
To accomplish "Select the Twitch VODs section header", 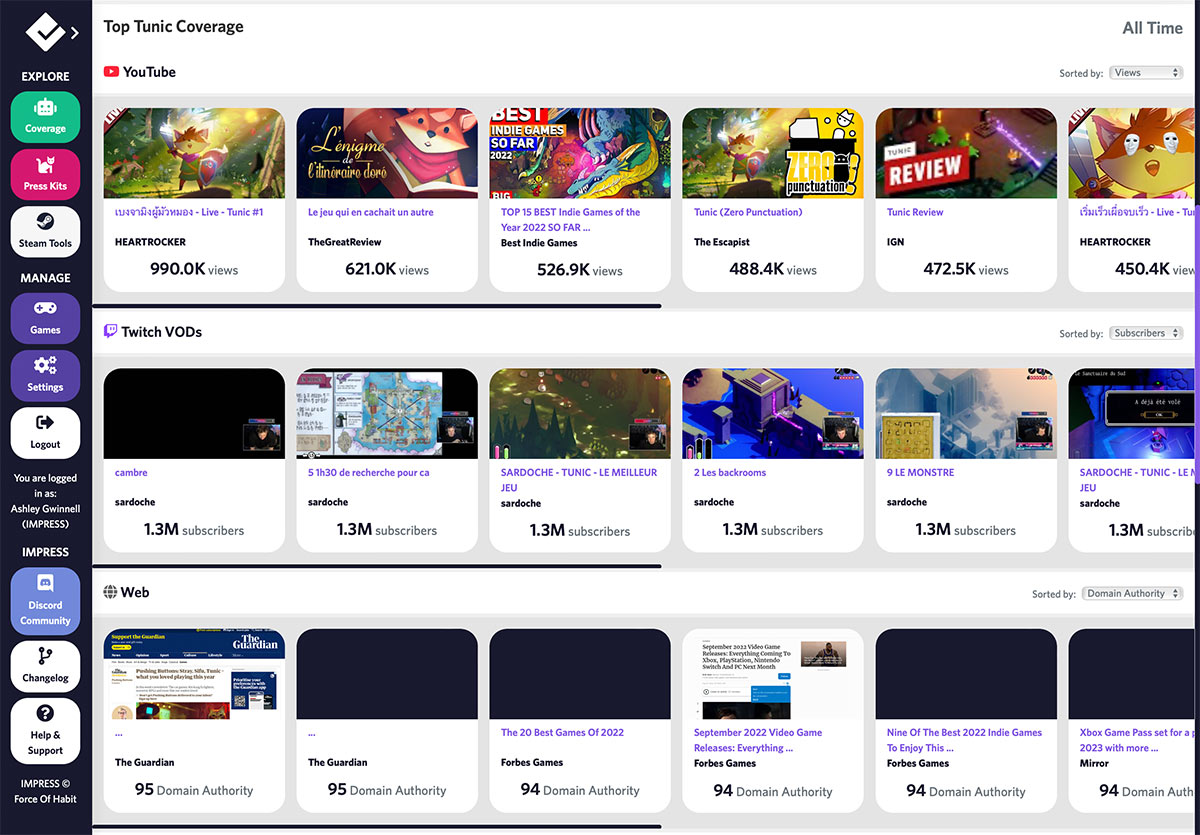I will [153, 331].
